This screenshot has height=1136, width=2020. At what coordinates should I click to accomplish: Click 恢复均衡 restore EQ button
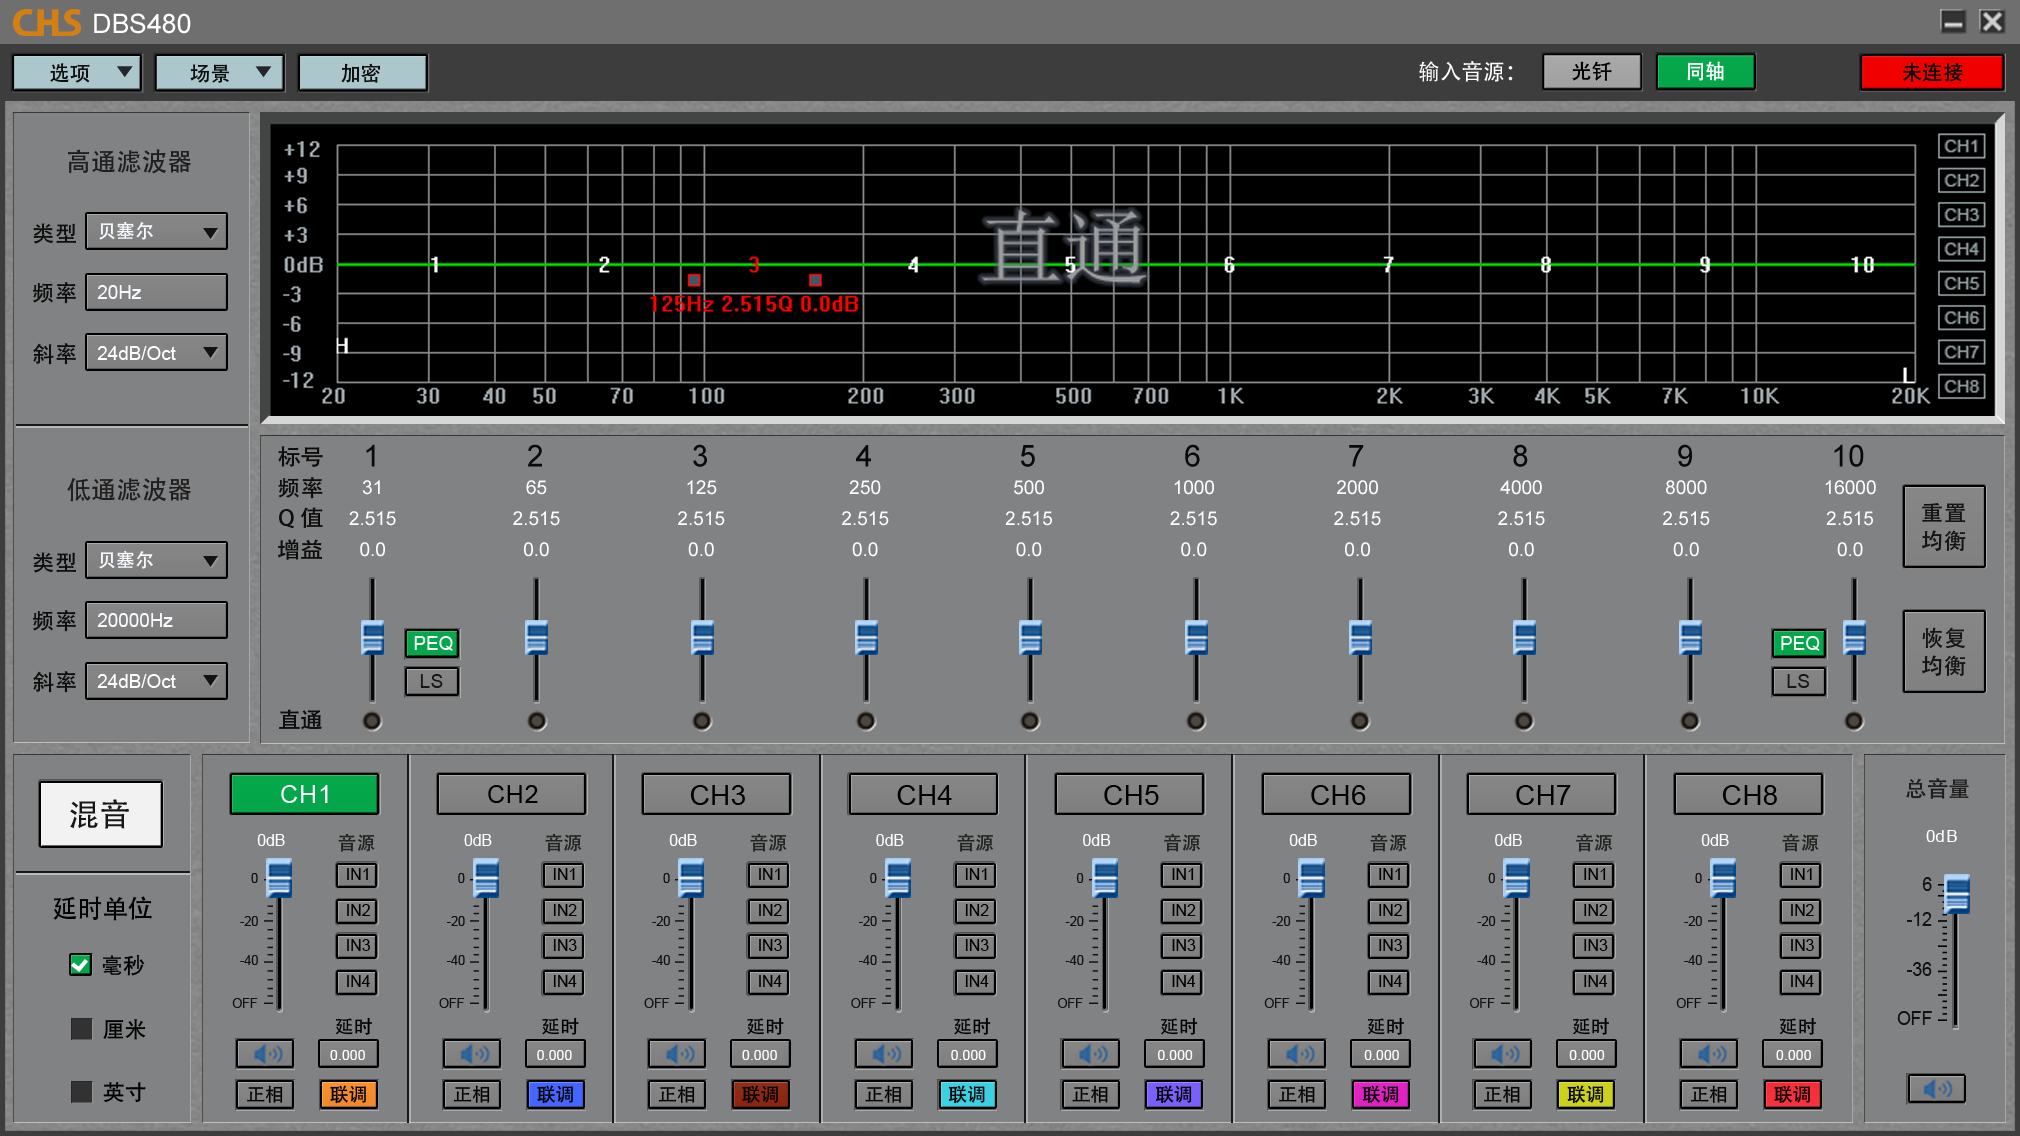[x=1944, y=652]
